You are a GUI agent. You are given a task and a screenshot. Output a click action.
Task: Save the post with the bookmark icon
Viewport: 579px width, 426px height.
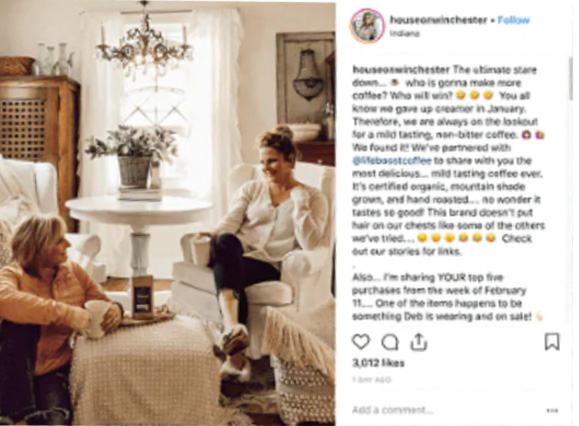click(x=552, y=341)
